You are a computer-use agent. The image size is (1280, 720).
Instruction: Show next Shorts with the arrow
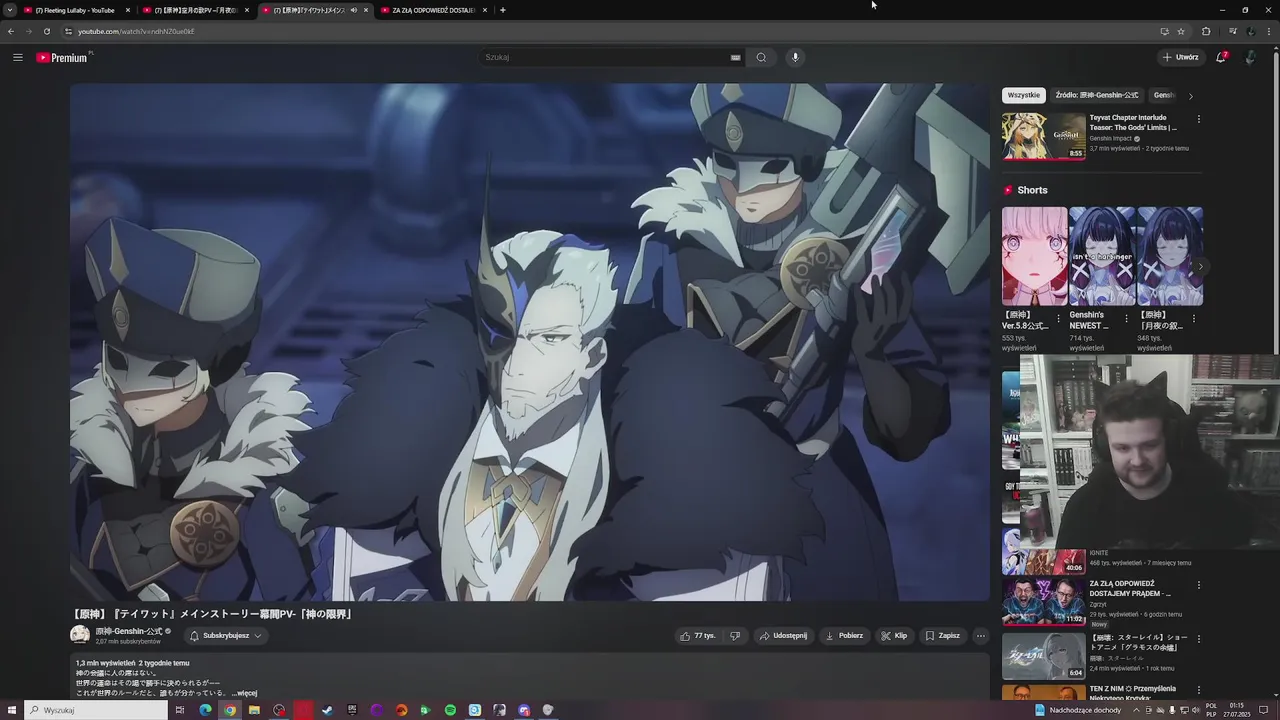point(1201,267)
